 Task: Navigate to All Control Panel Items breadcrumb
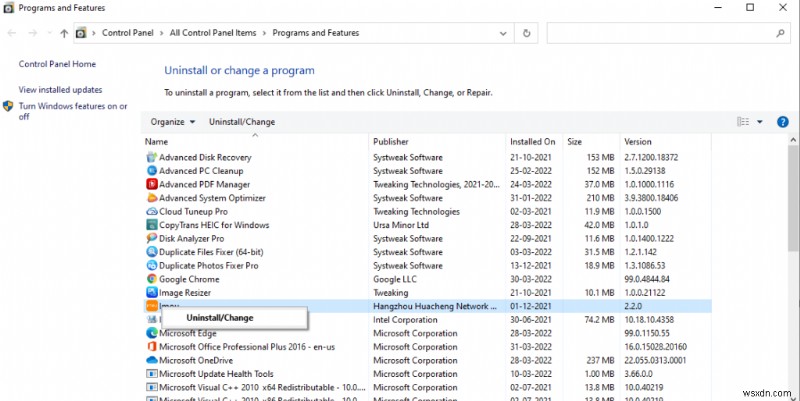pos(220,33)
